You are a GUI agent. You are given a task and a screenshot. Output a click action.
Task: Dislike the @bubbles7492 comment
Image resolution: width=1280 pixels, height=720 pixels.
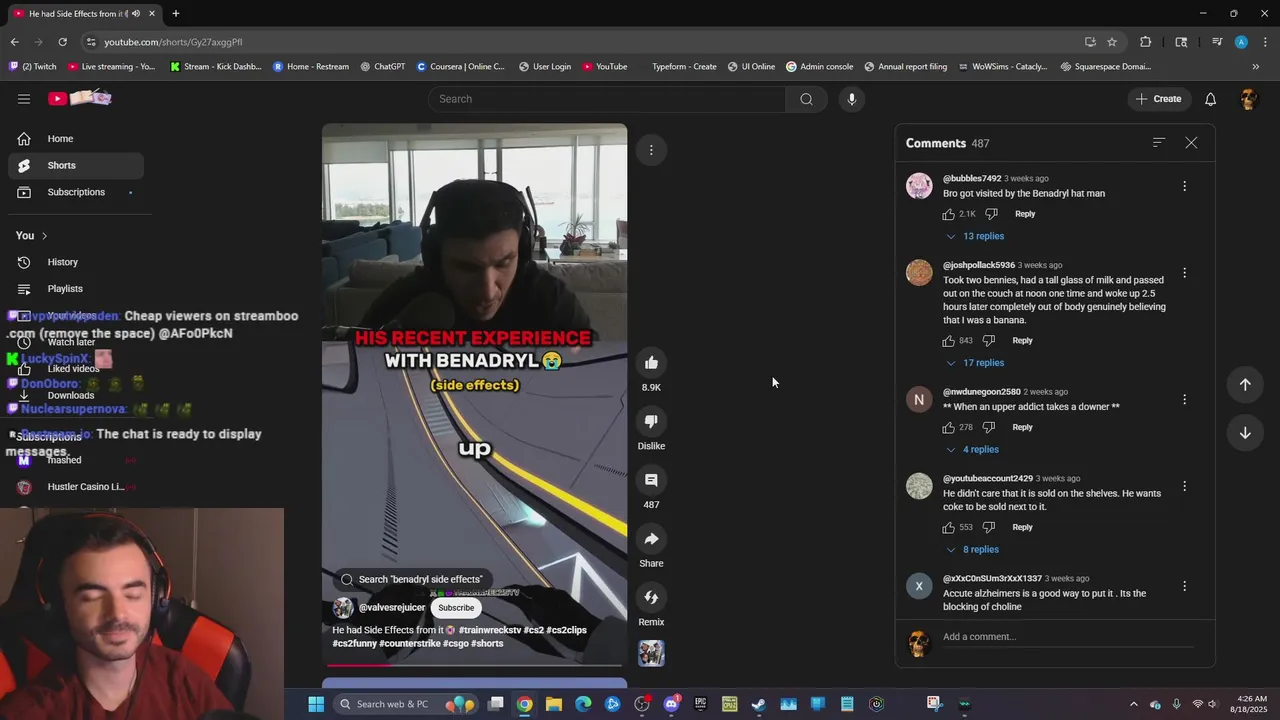coord(991,214)
